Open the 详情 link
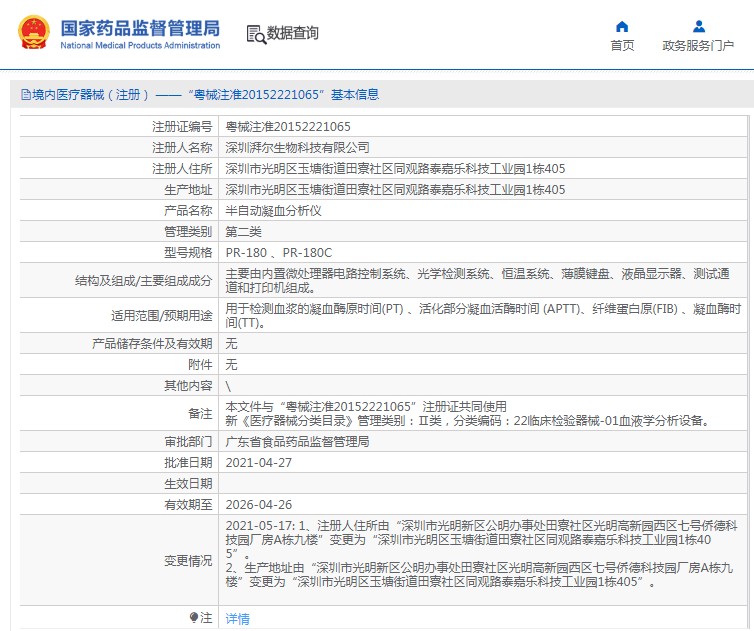Viewport: 754px width, 631px height. coord(237,618)
